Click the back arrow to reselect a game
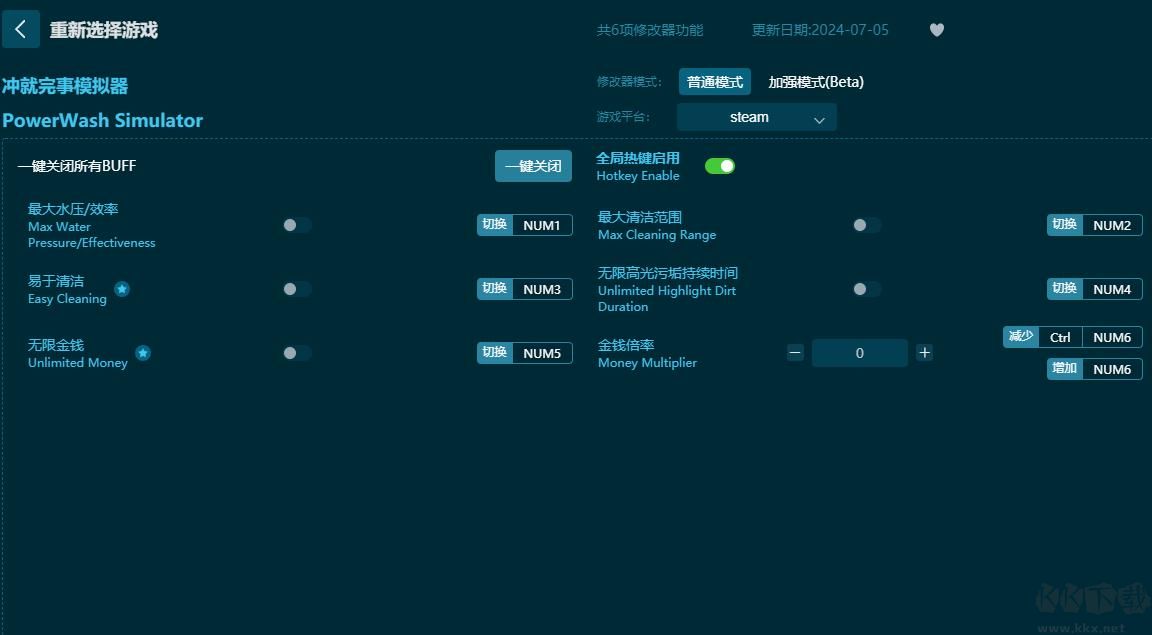The width and height of the screenshot is (1152, 635). pos(21,29)
